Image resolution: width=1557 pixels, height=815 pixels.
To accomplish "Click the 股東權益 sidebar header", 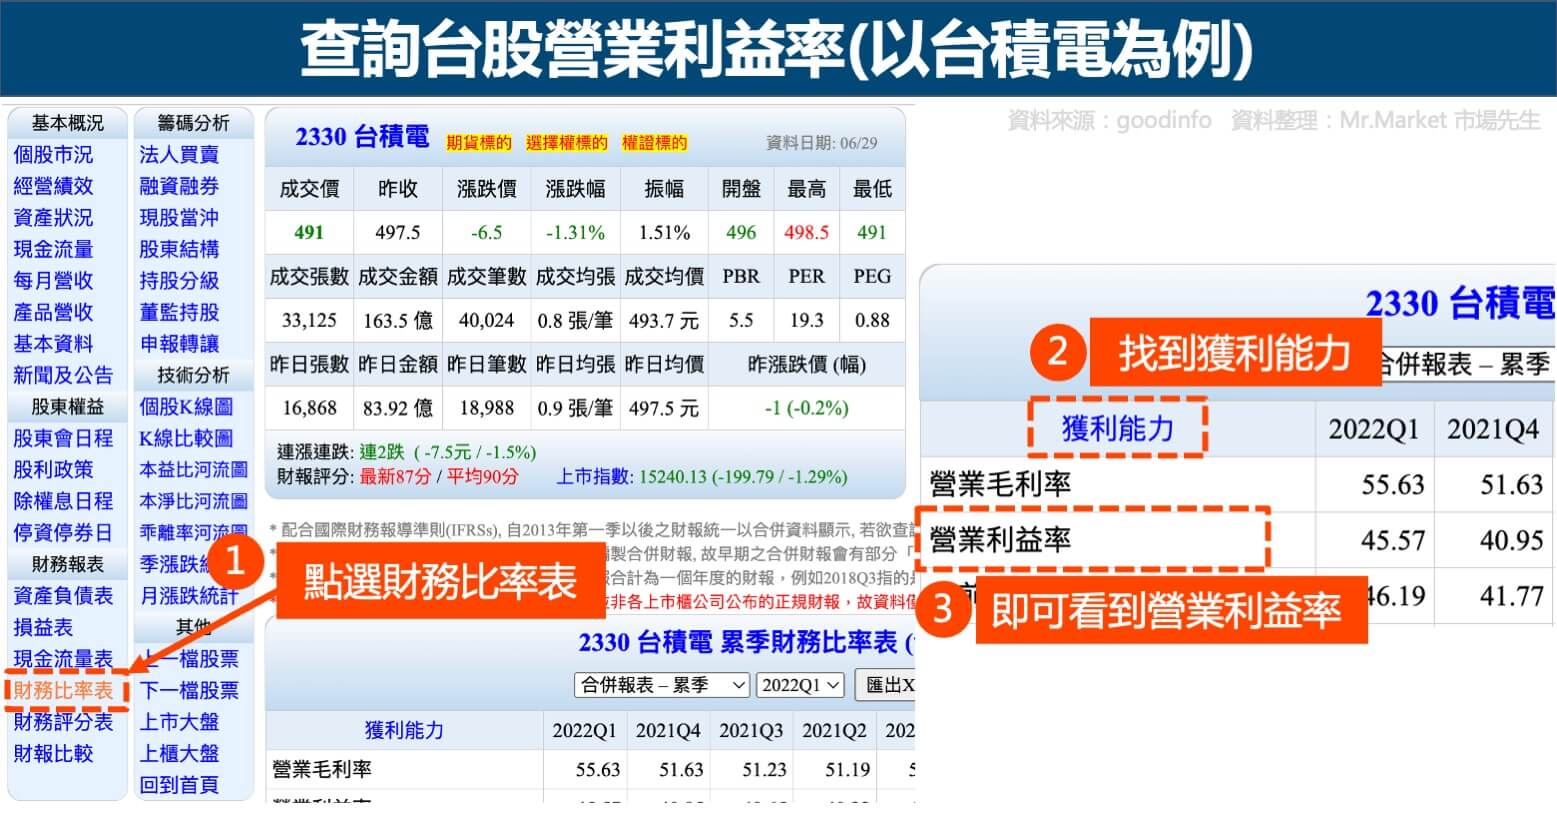I will [x=67, y=407].
